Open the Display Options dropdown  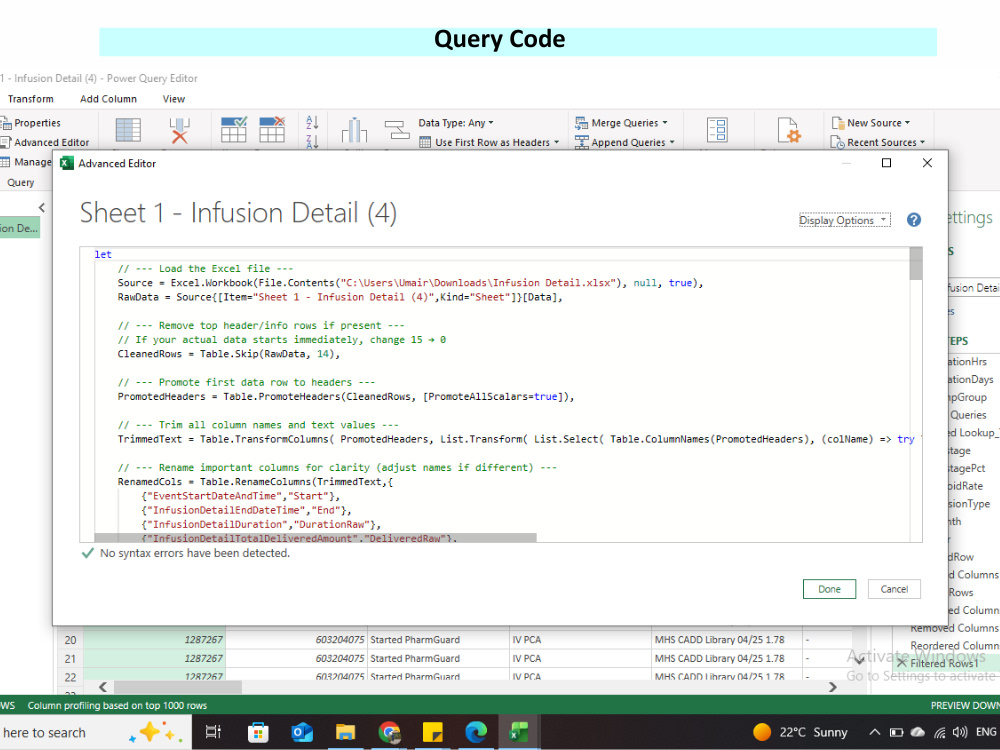tap(844, 220)
